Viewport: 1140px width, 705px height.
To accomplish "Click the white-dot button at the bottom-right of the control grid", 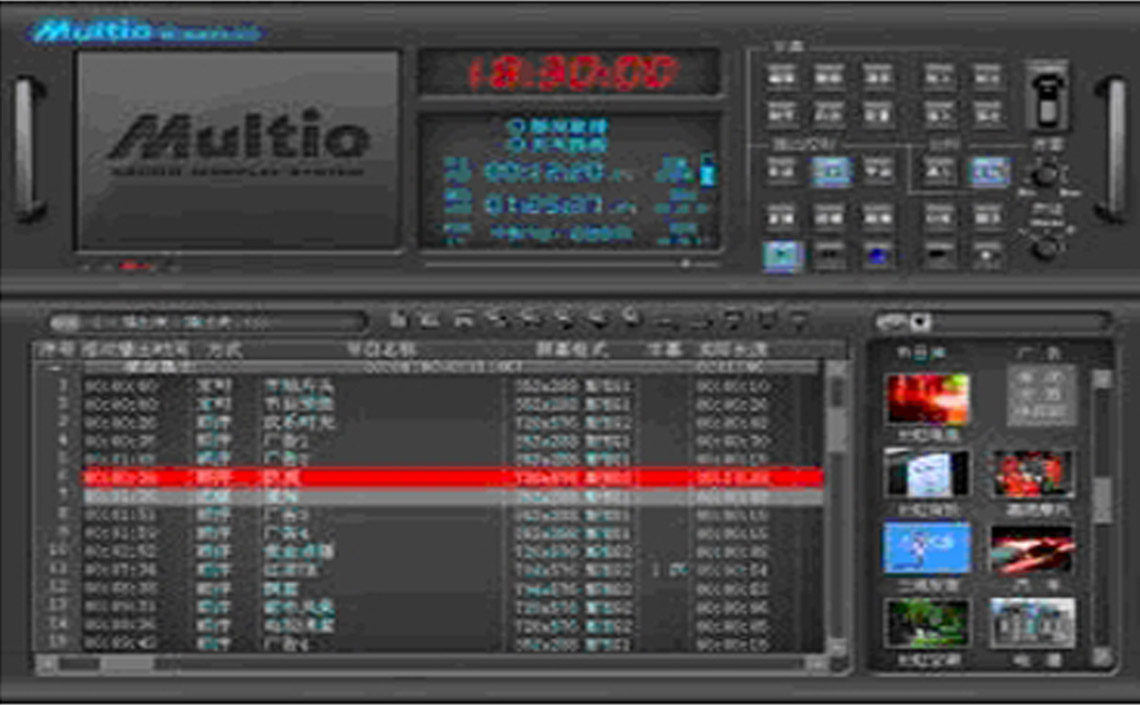I will 987,255.
